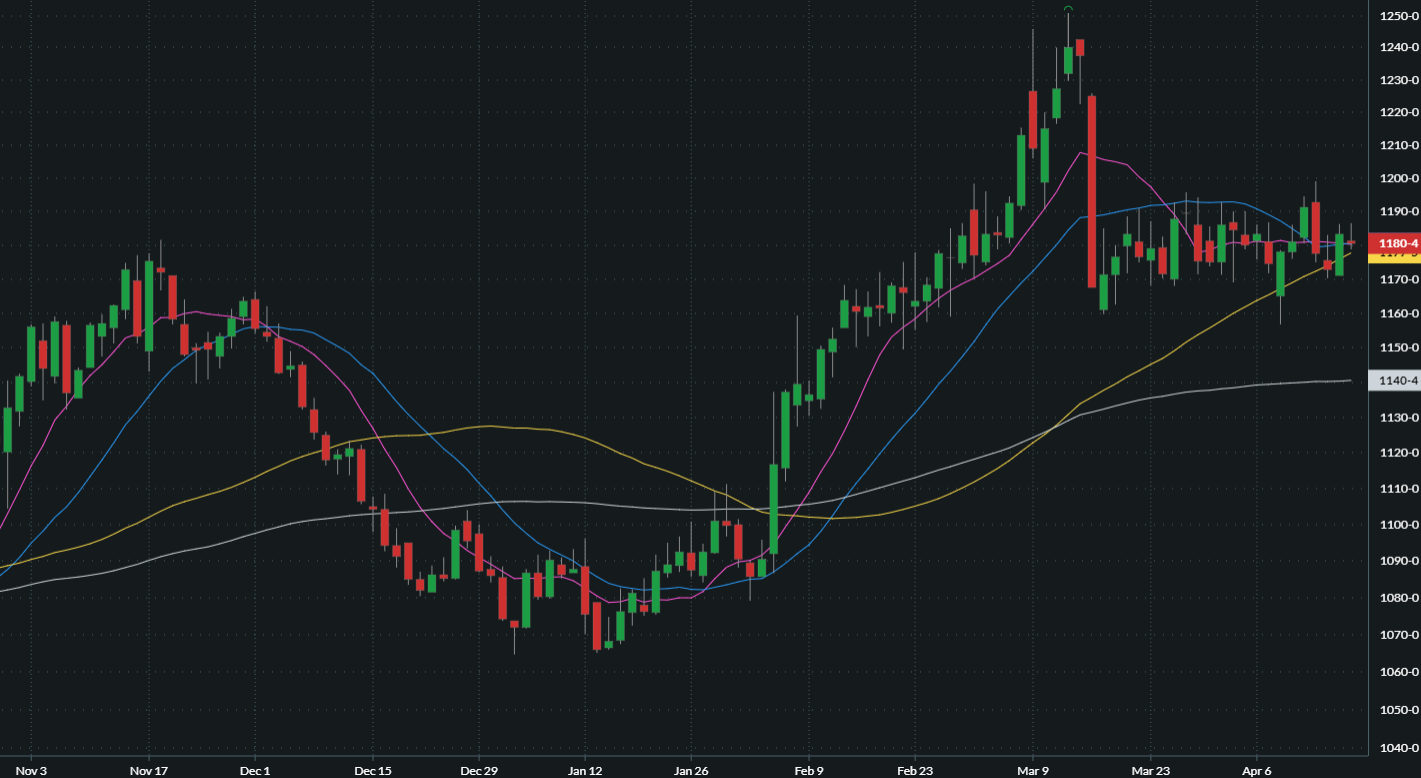Click the gray moving average line near Feb 9
Viewport: 1421px width, 778px height.
pos(808,505)
